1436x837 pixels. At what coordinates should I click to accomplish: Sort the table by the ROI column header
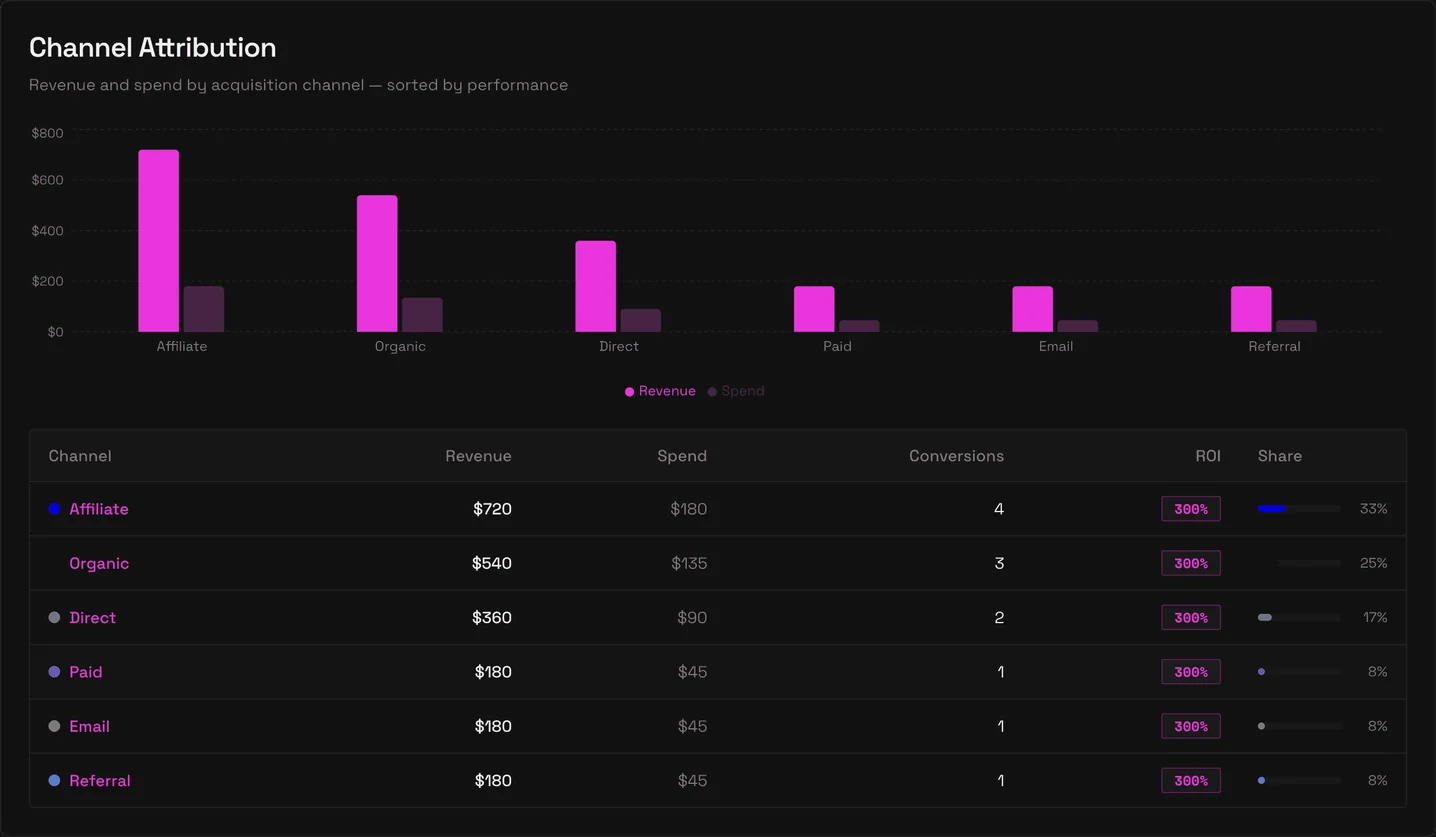(x=1208, y=456)
